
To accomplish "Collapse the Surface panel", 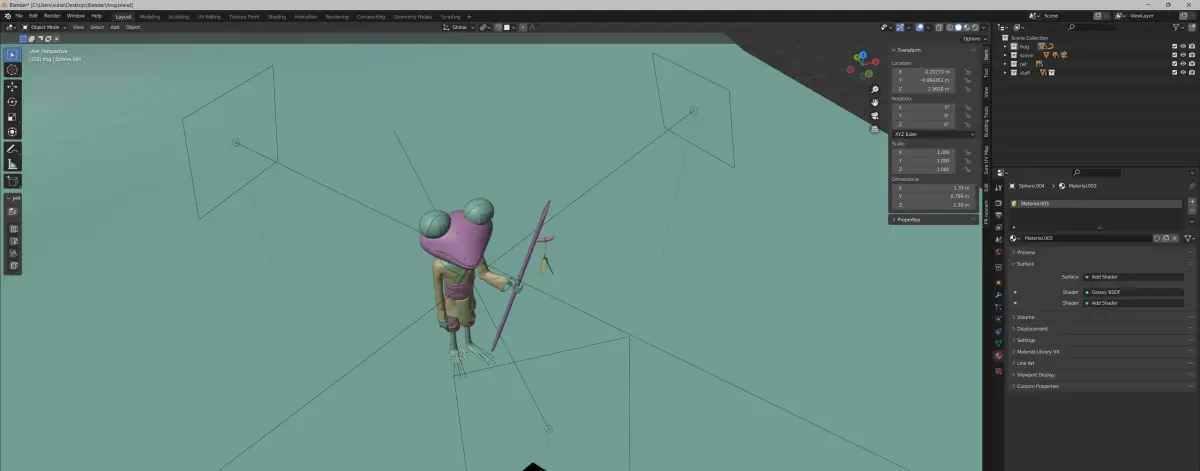I will 1025,264.
